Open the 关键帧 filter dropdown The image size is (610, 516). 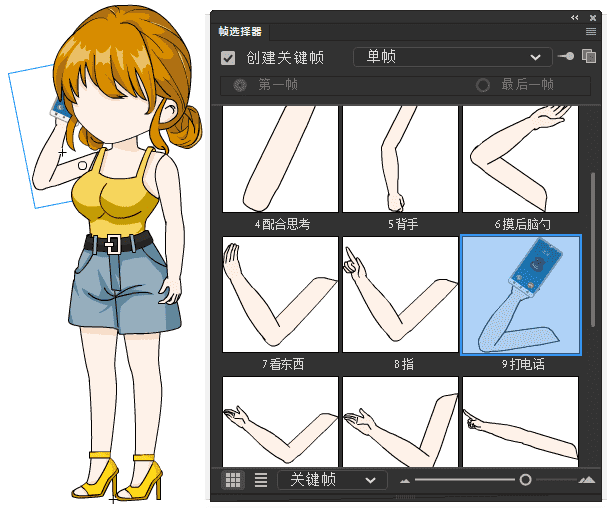332,480
